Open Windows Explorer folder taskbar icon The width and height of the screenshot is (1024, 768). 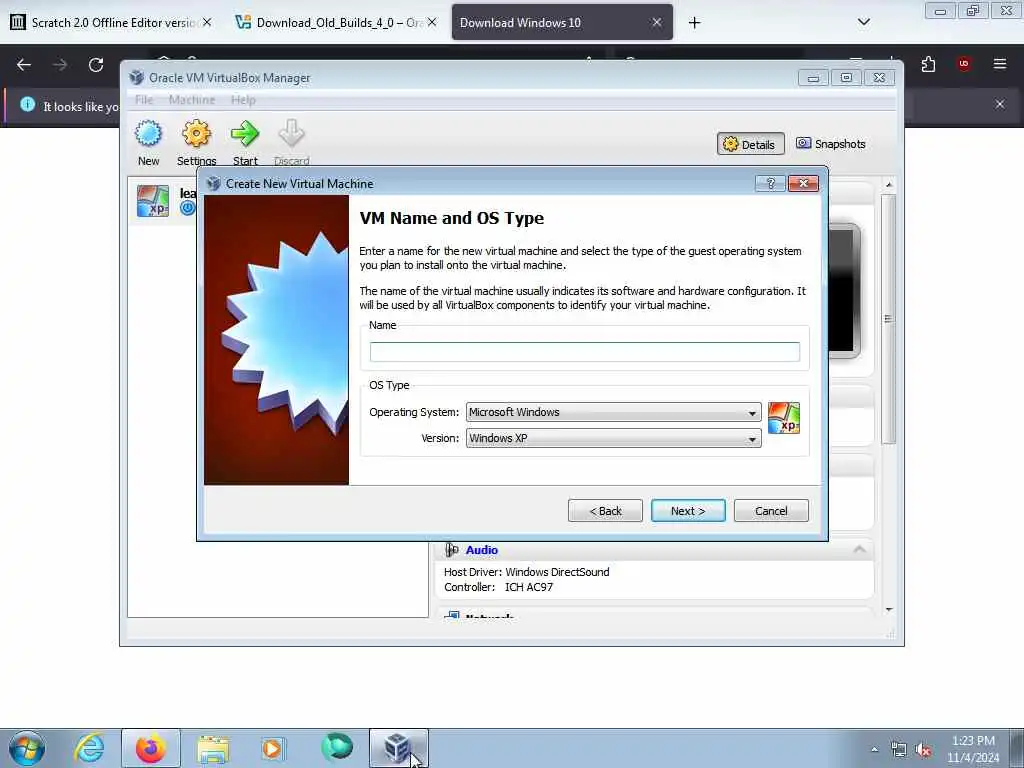(x=213, y=748)
